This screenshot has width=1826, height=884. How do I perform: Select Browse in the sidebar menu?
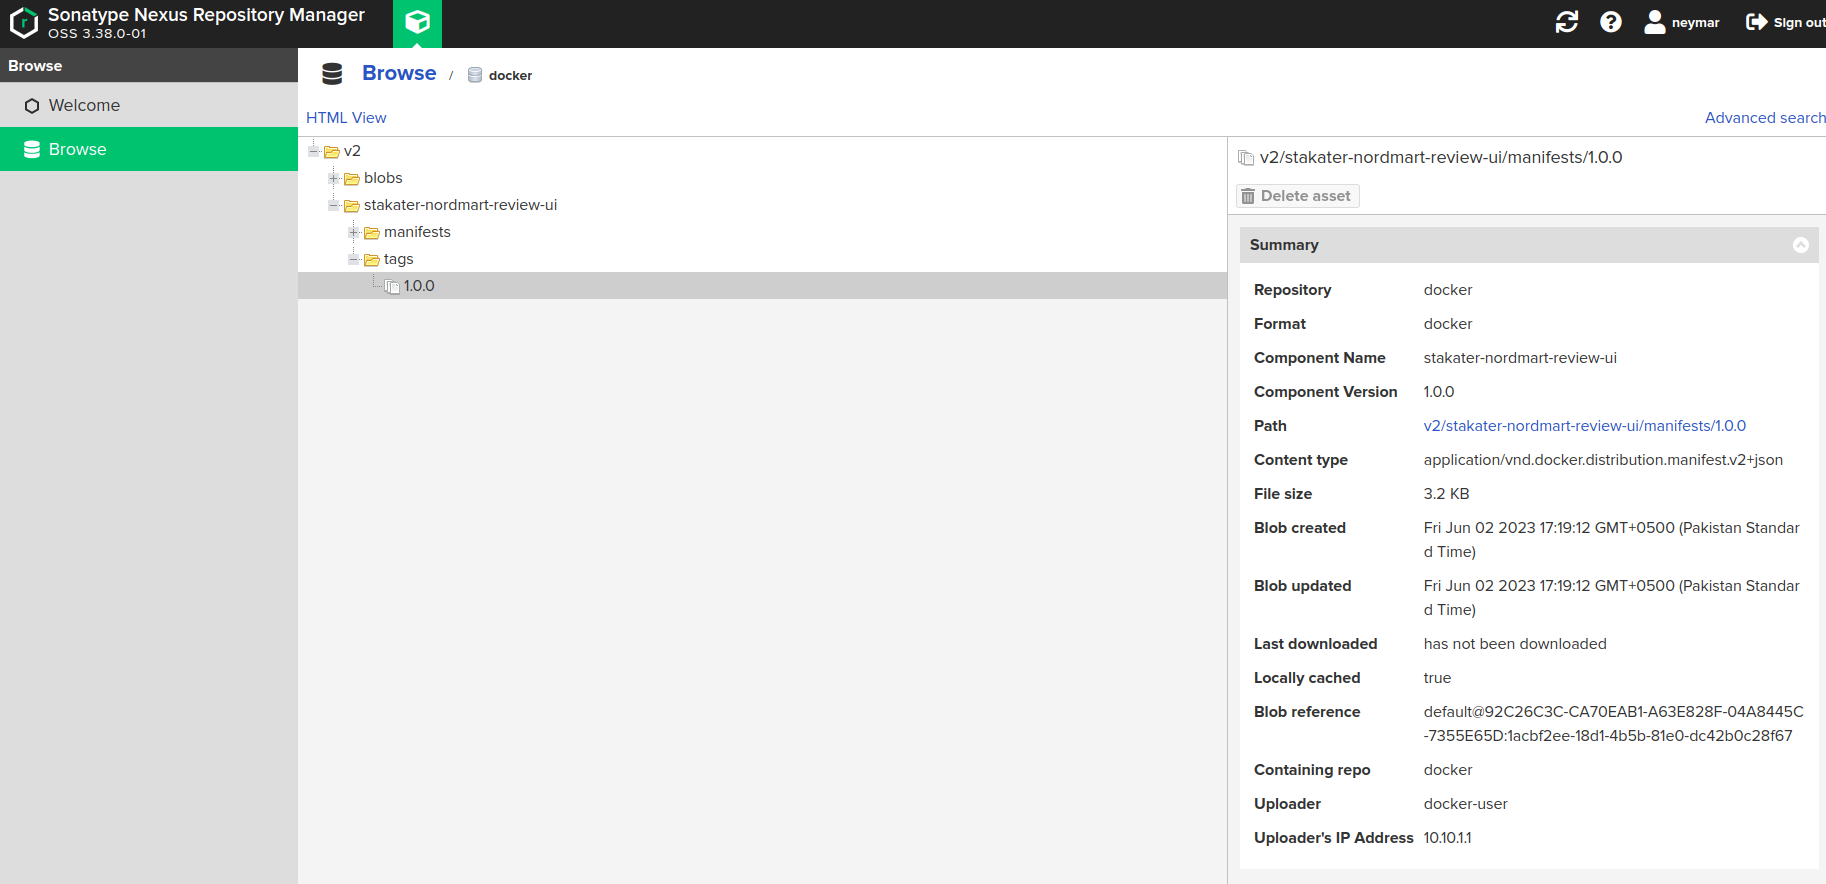point(77,149)
